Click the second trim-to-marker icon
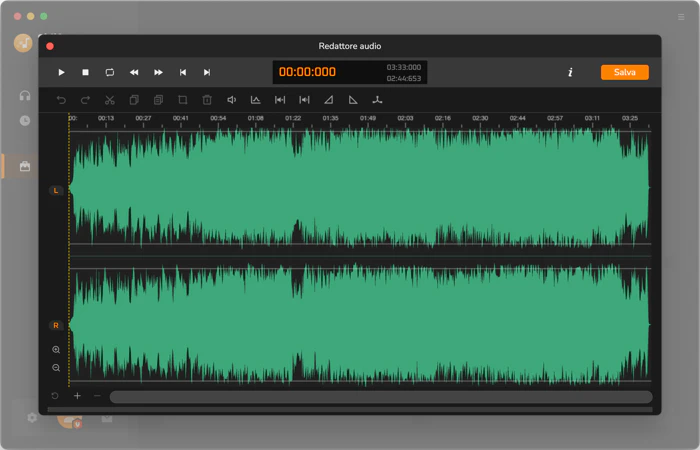700x450 pixels. [x=304, y=100]
